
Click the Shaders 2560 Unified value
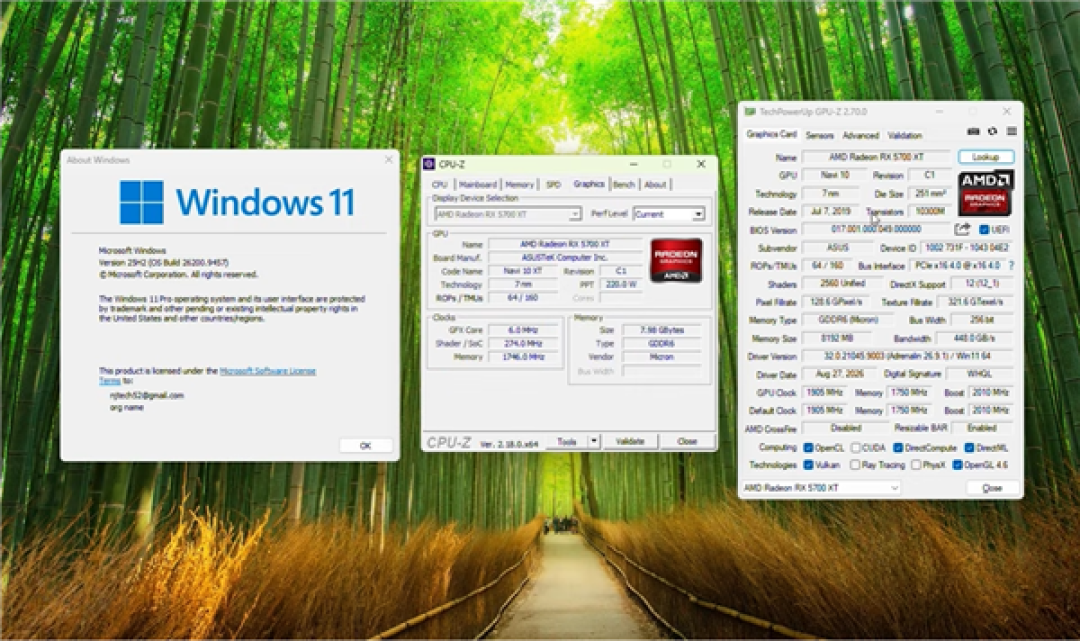pyautogui.click(x=842, y=284)
